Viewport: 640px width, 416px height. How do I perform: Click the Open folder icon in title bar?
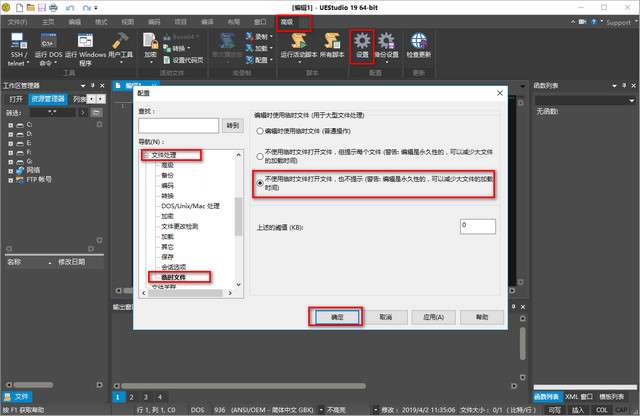pos(30,7)
